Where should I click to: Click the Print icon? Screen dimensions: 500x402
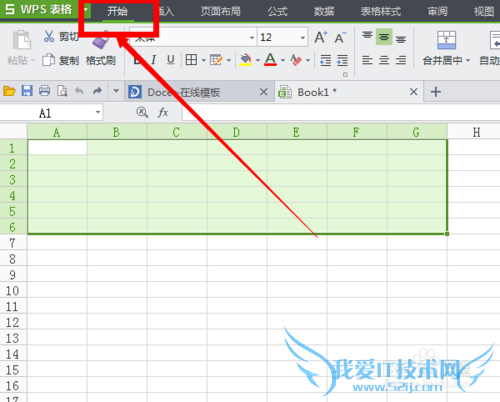coord(44,91)
